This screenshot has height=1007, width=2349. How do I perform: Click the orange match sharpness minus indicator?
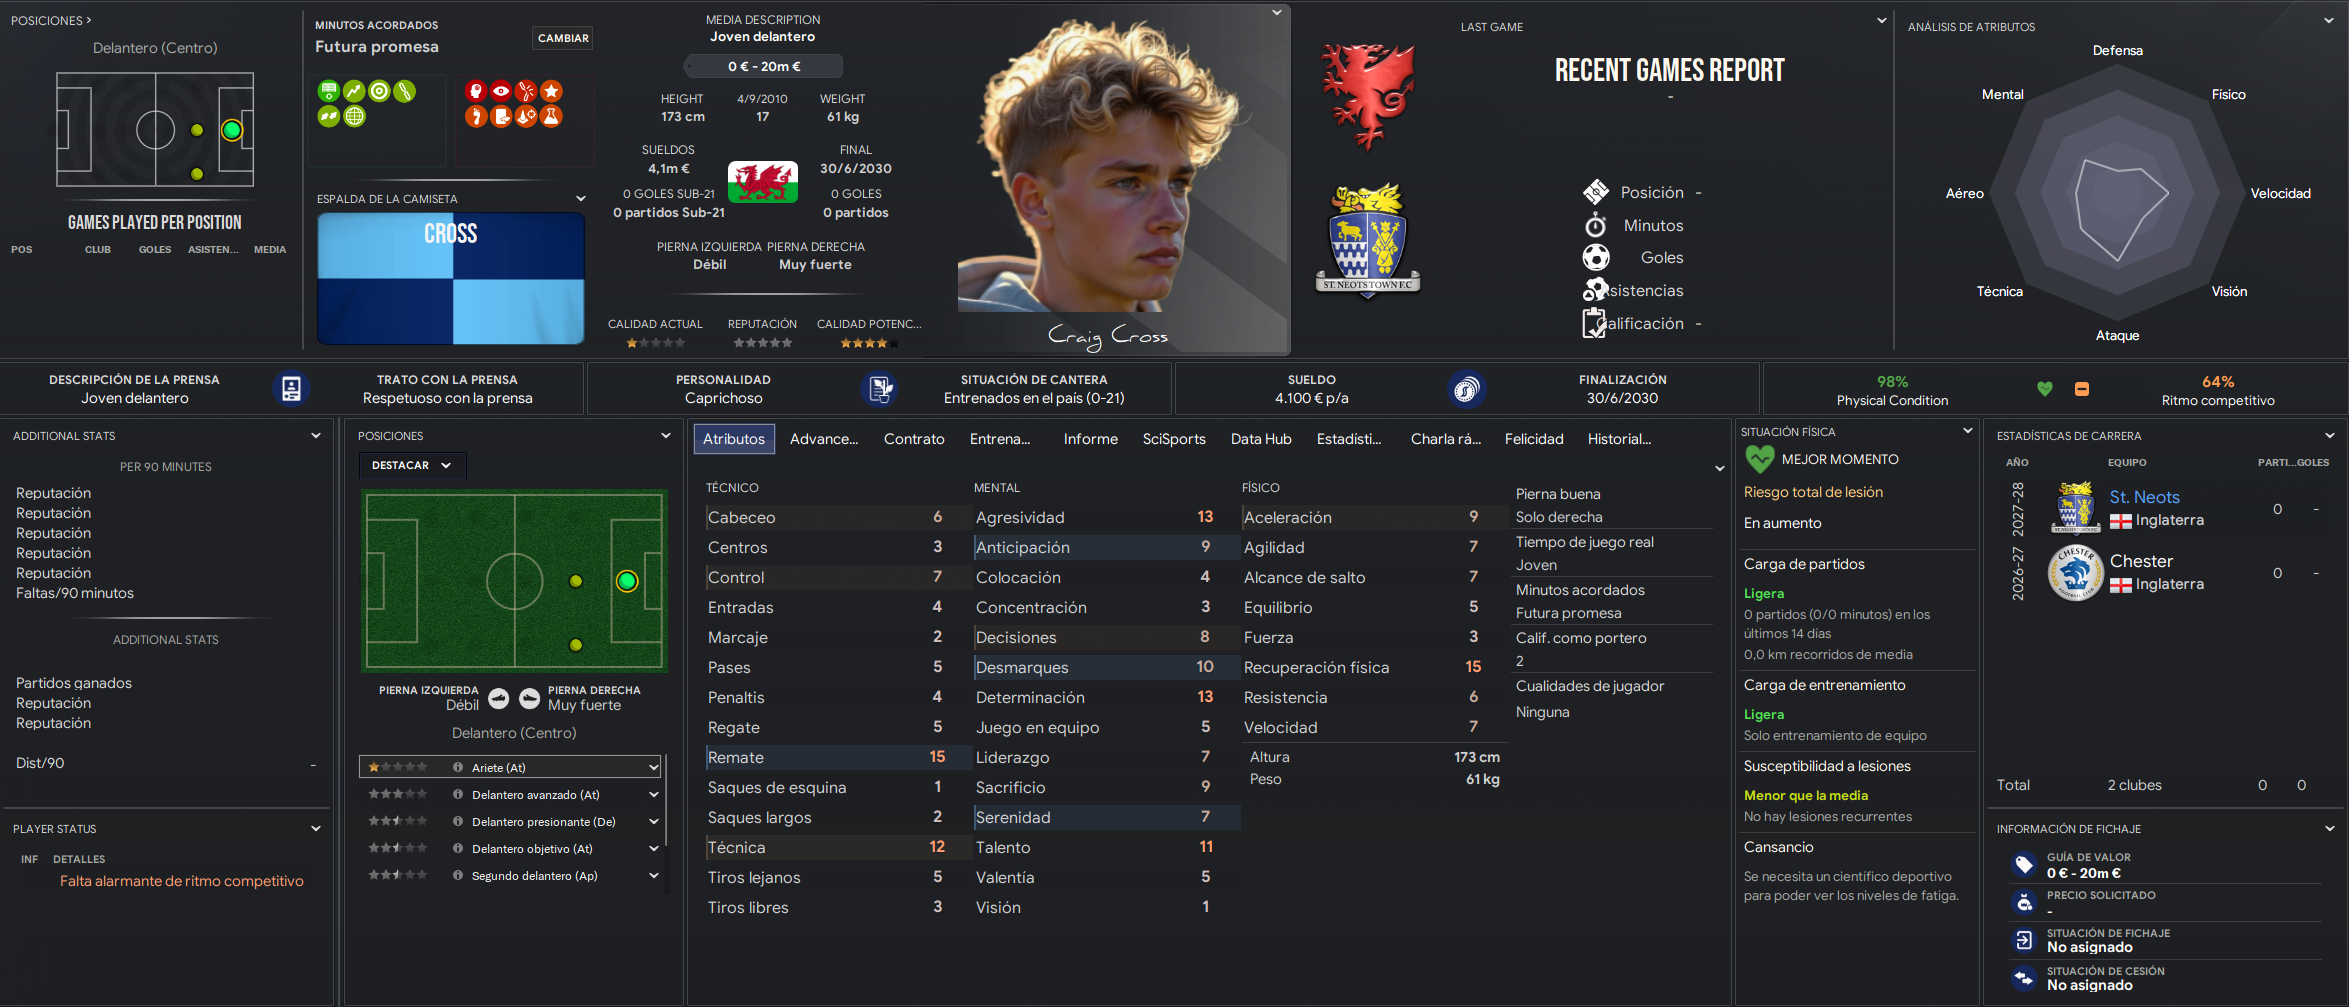[x=2082, y=389]
